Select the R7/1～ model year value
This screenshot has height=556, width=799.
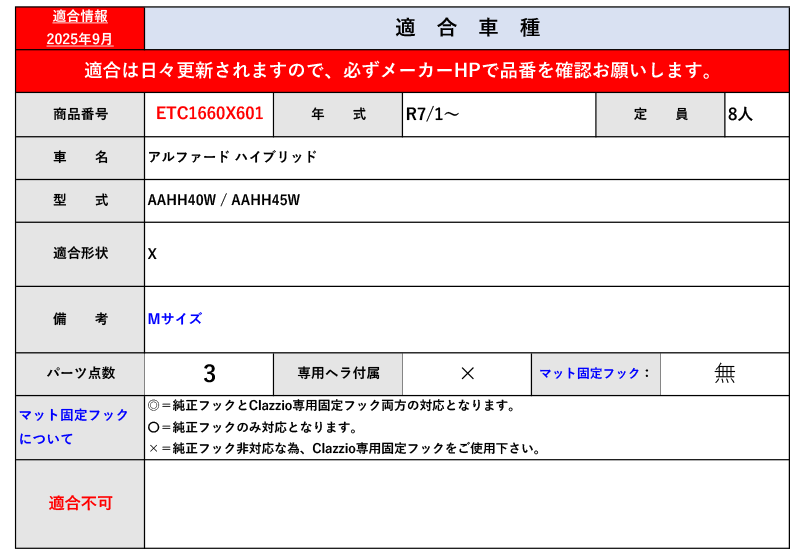coord(433,114)
